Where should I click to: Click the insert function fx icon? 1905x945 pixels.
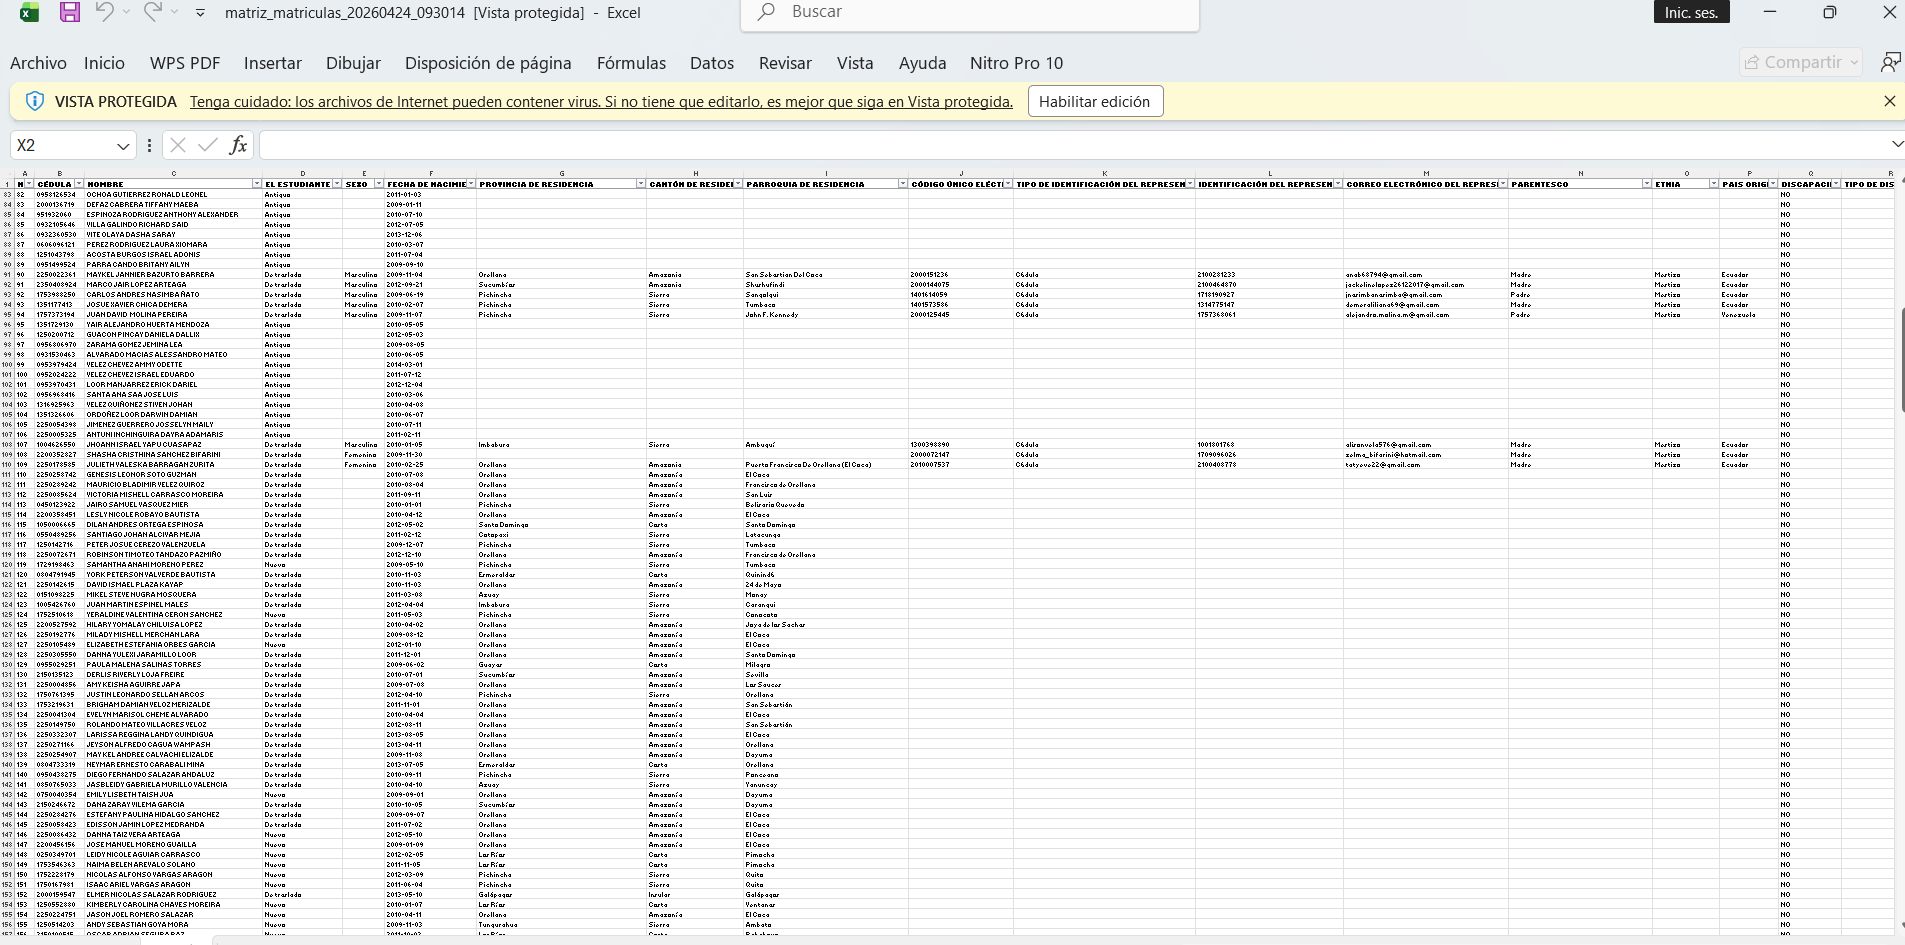point(238,145)
